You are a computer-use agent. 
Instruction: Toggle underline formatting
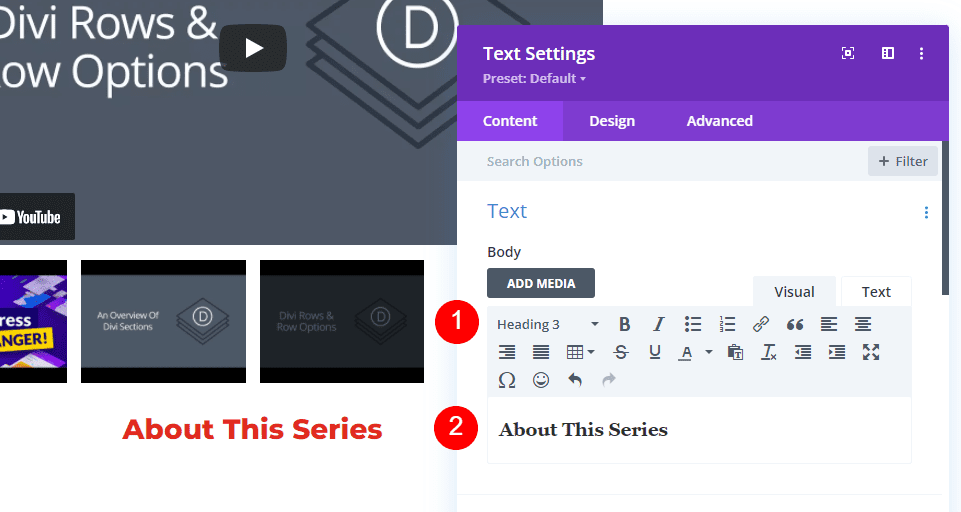click(x=655, y=352)
